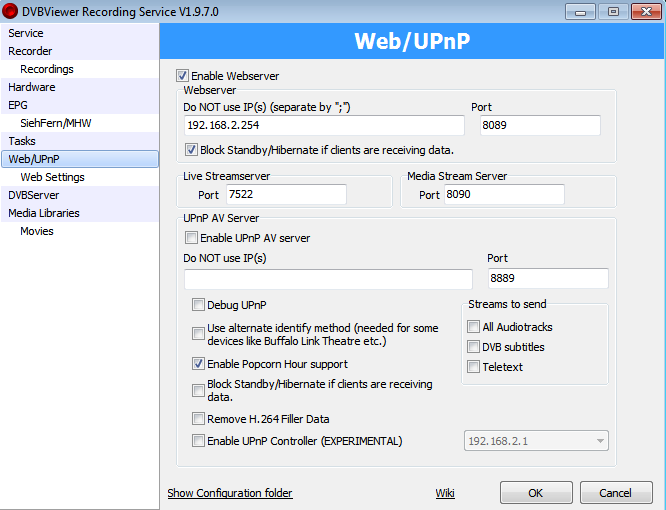Screen dimensions: 666x510
Task: Select the Web/UPnP sidebar item
Action: tap(80, 159)
